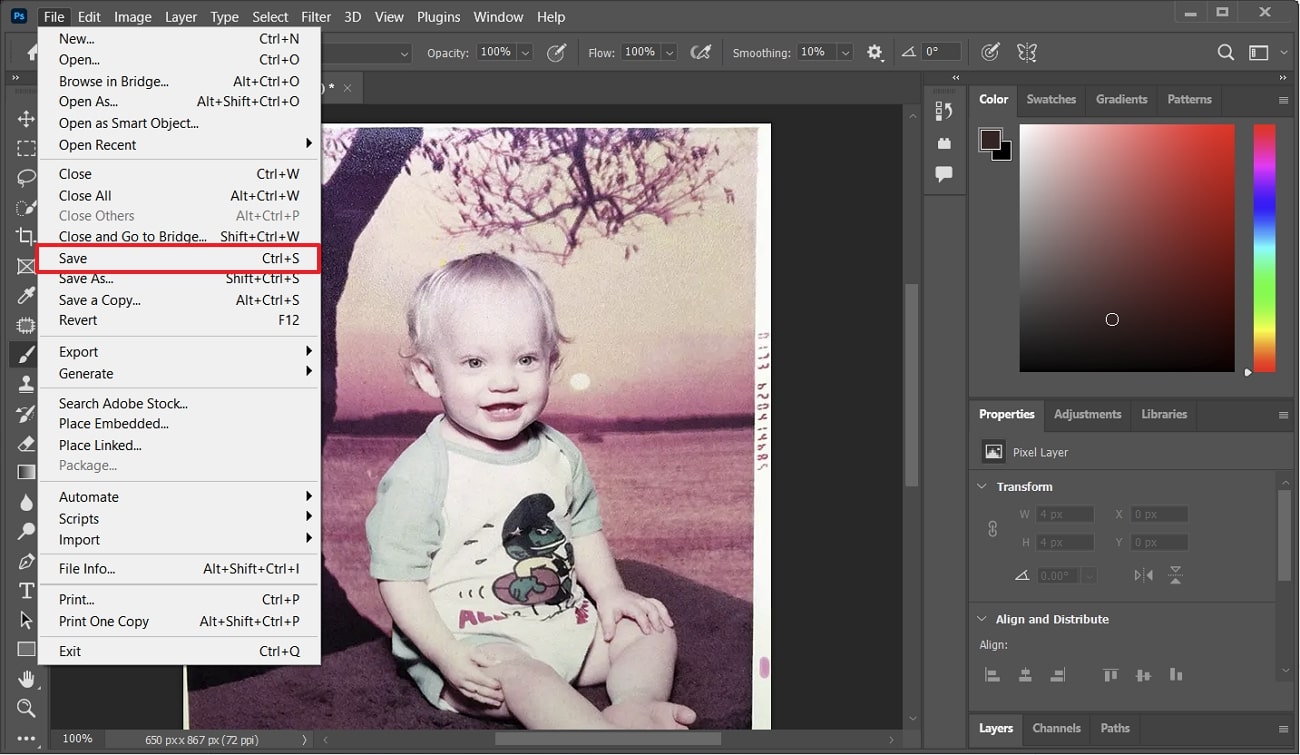This screenshot has height=755, width=1300.
Task: Switch to the Swatches tab
Action: (1051, 100)
